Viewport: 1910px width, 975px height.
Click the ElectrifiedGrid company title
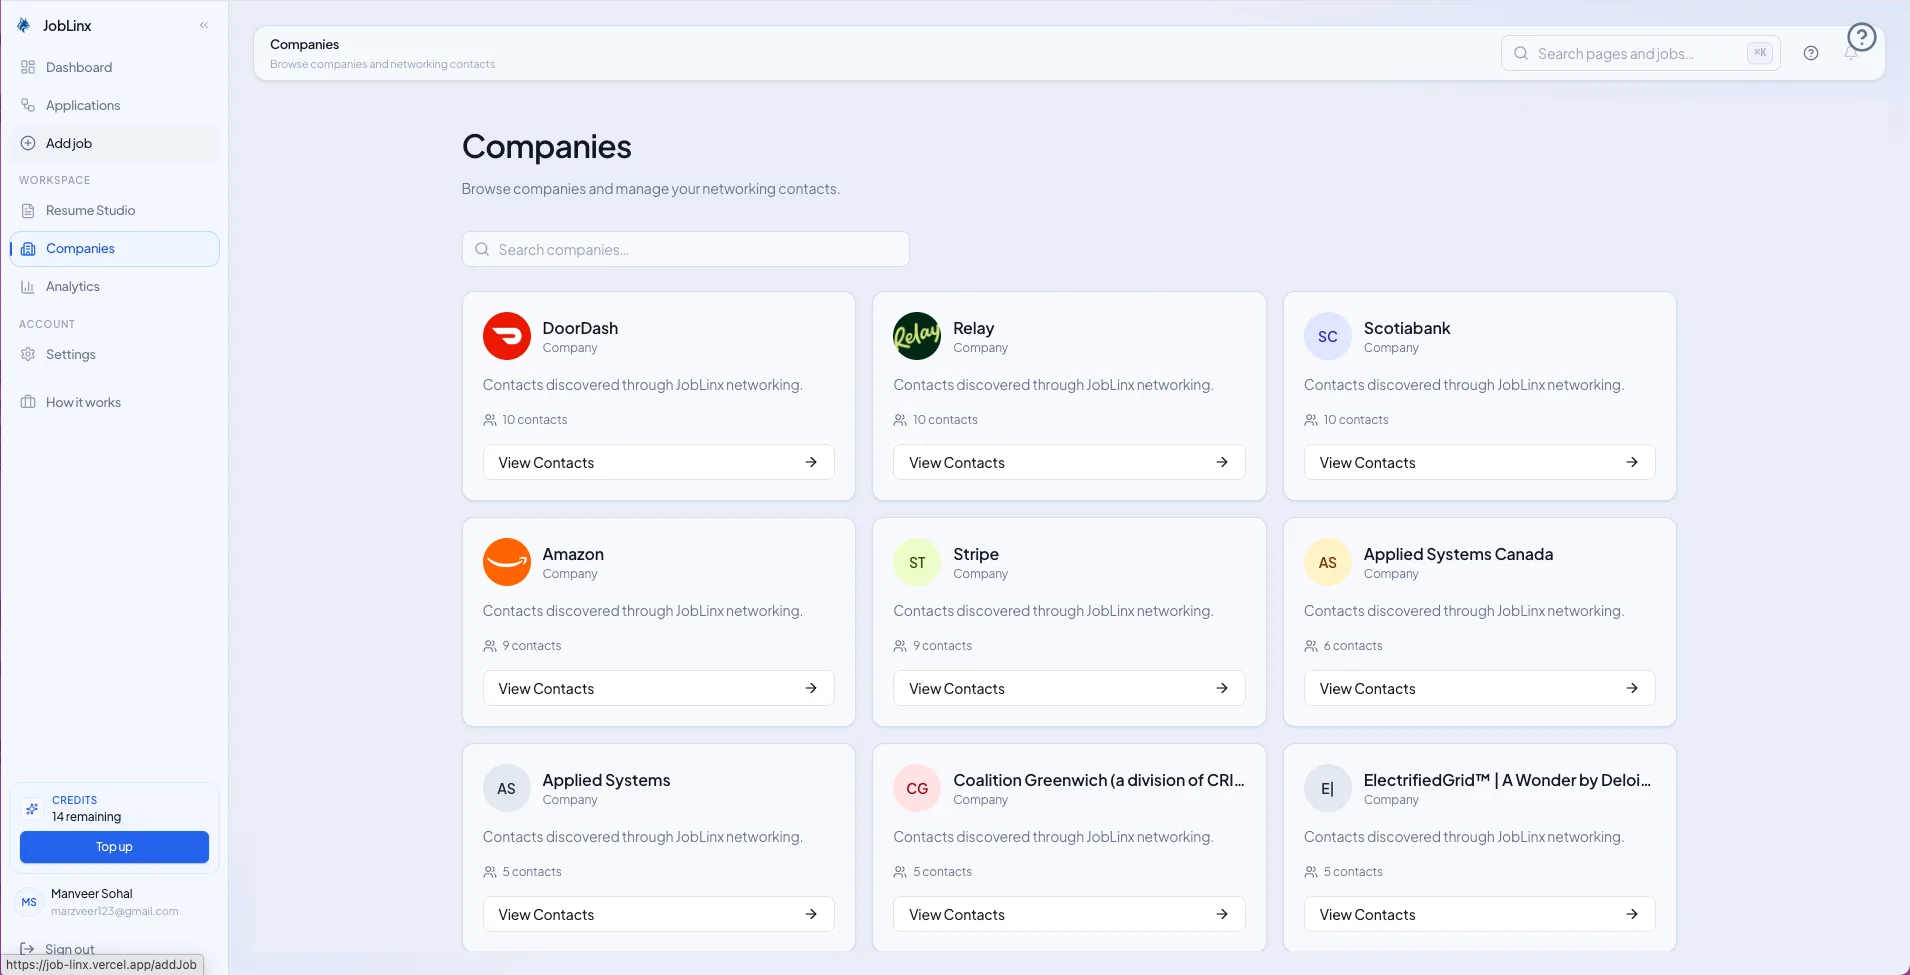pos(1506,780)
